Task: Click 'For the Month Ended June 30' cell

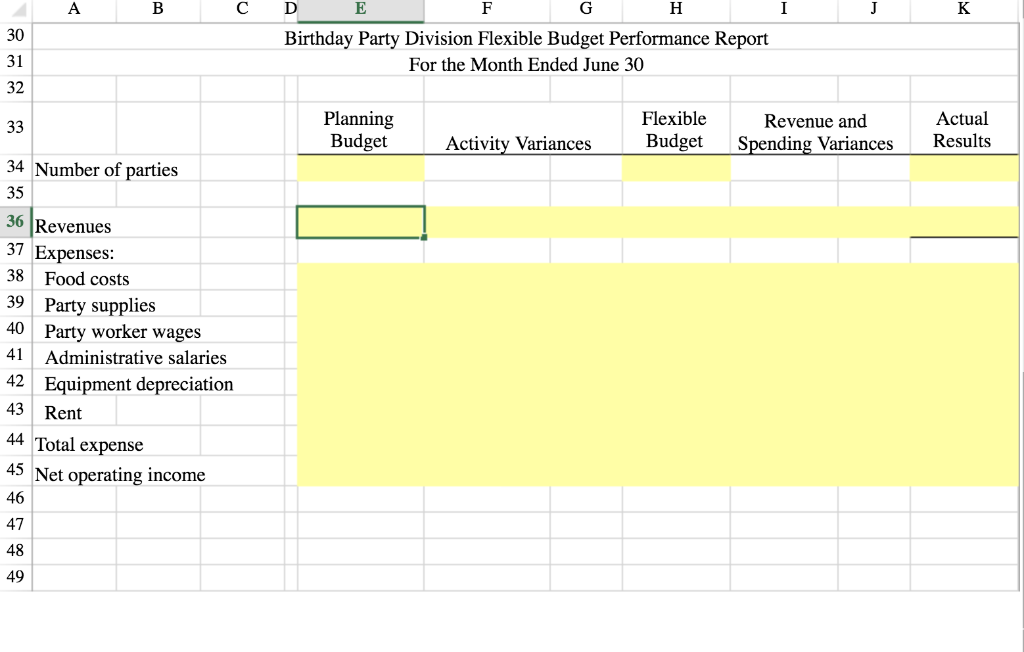Action: tap(526, 64)
